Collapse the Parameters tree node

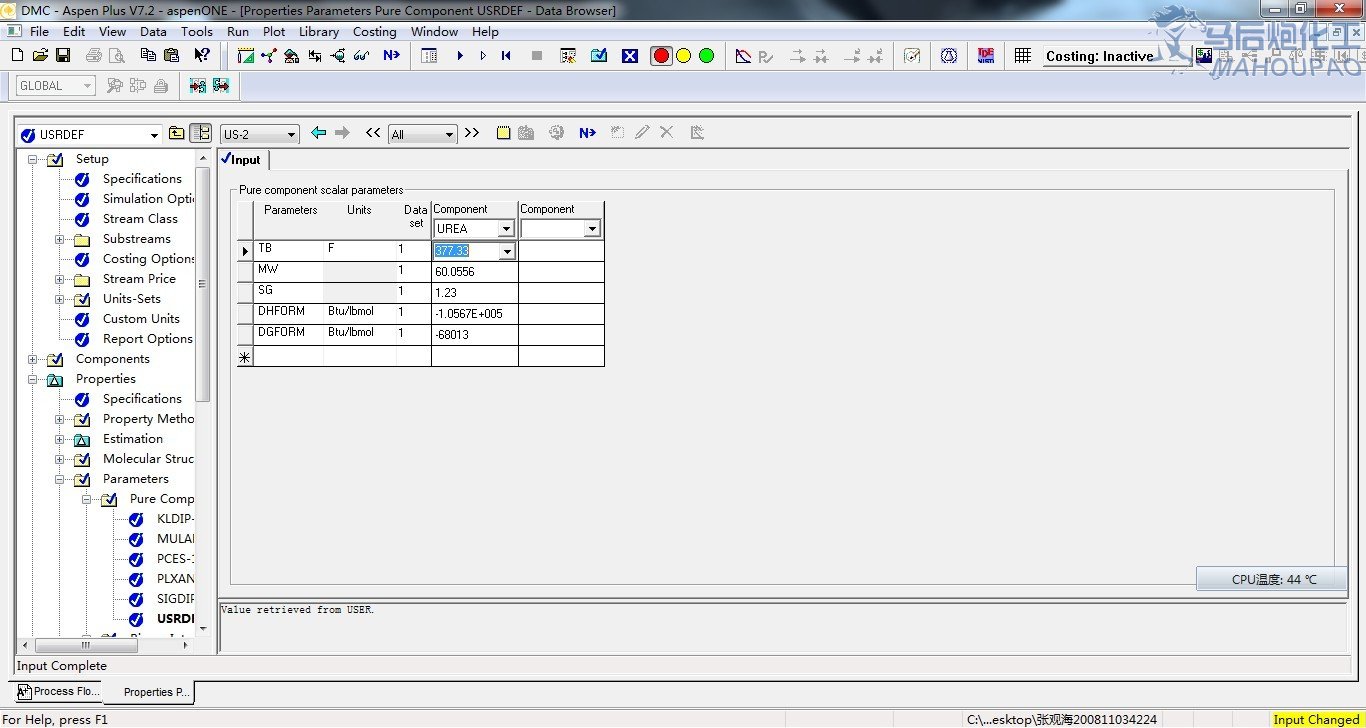[x=60, y=479]
